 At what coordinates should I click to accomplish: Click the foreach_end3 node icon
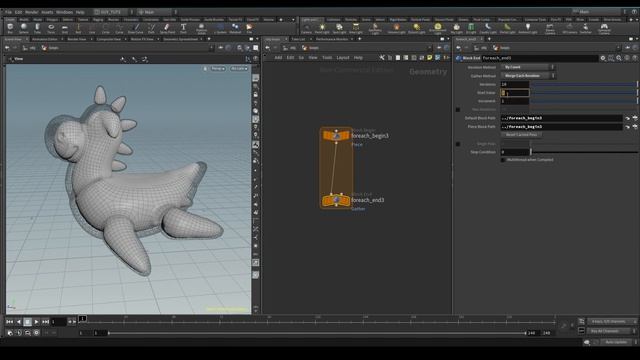click(x=336, y=200)
